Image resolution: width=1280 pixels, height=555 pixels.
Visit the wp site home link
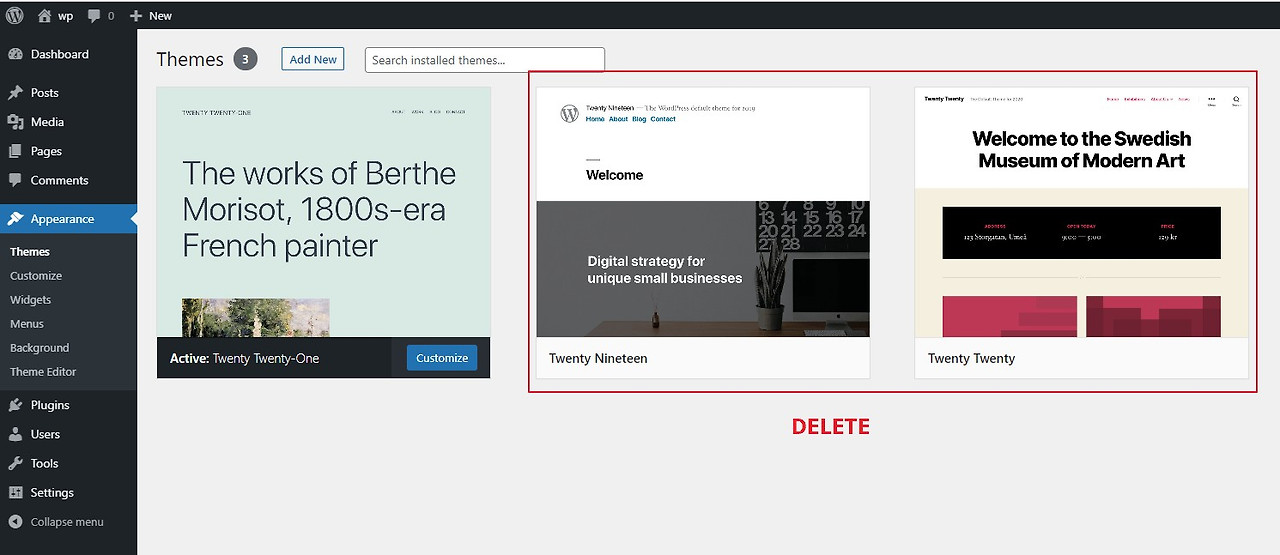tap(55, 15)
